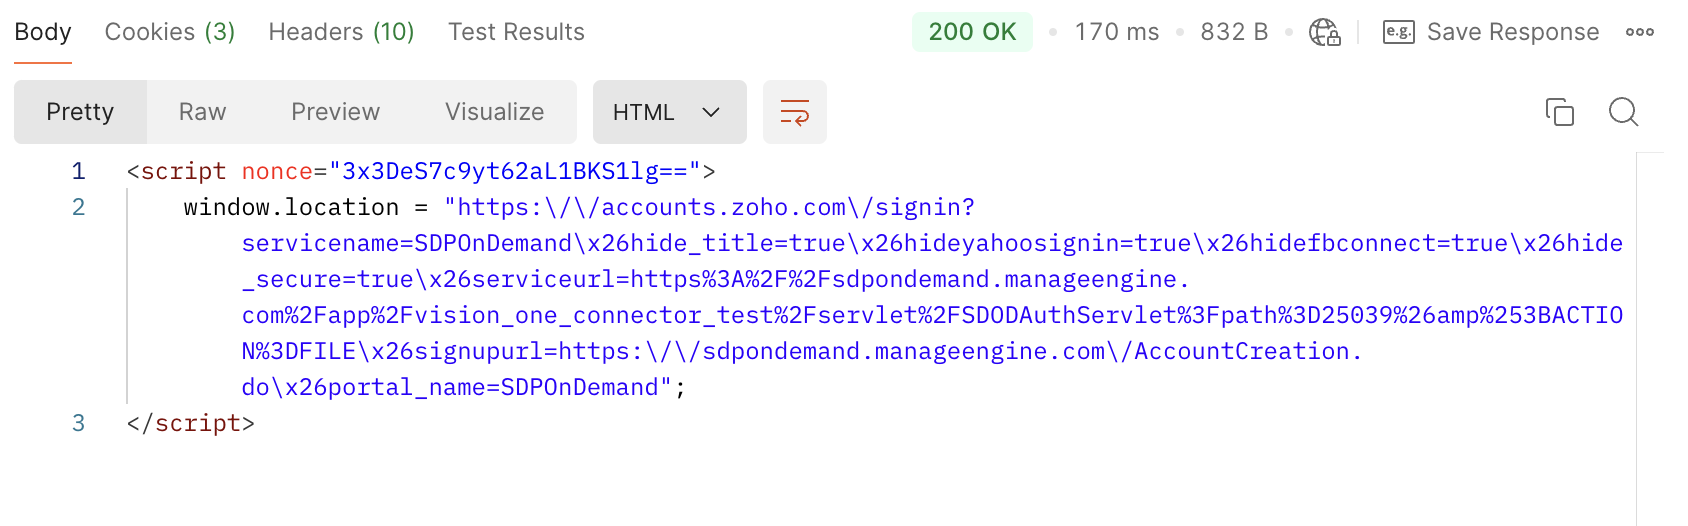Click the 170 ms response time
This screenshot has height=526, width=1688.
1117,32
